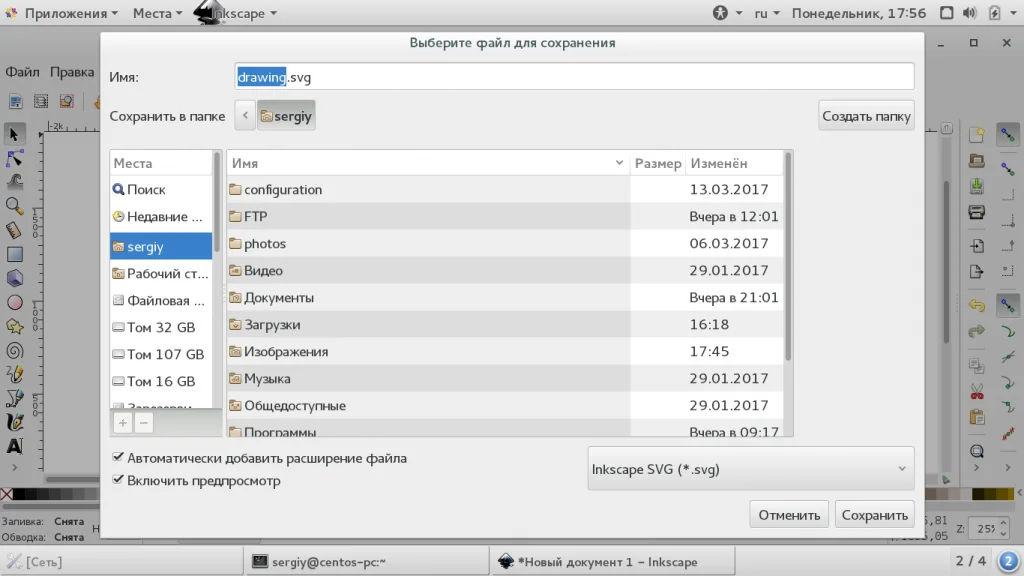This screenshot has height=576, width=1024.
Task: Click the black color swatch in palette
Action: tap(20, 494)
